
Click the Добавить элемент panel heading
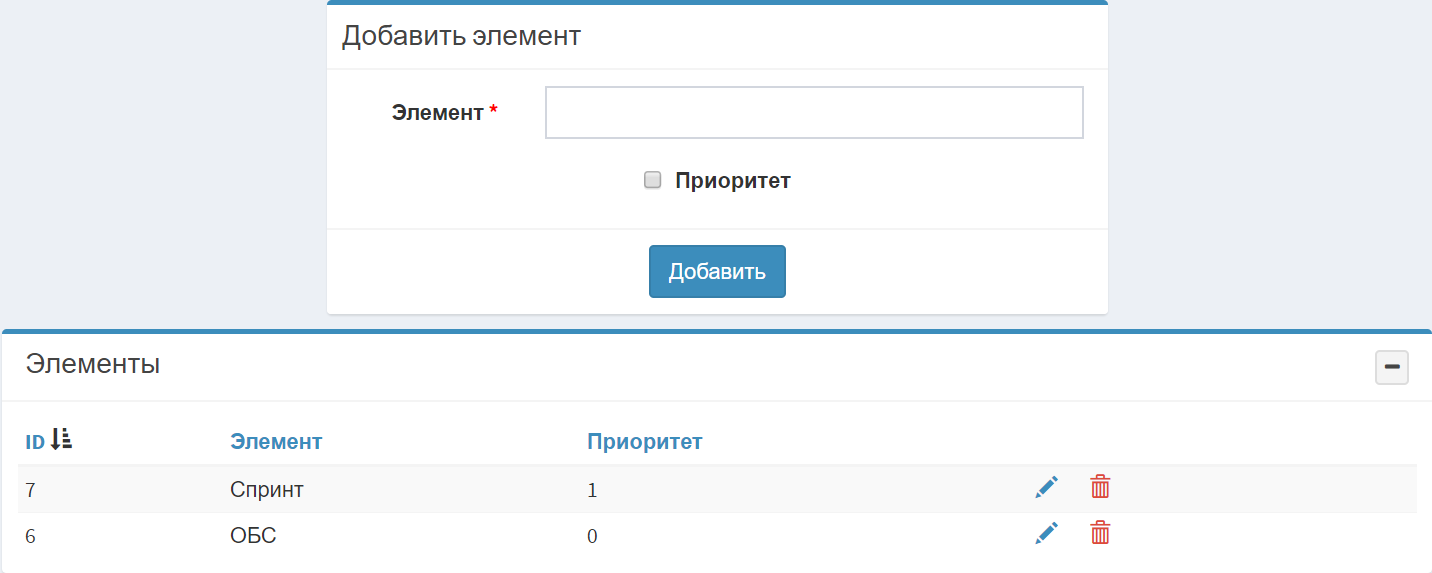tap(461, 37)
